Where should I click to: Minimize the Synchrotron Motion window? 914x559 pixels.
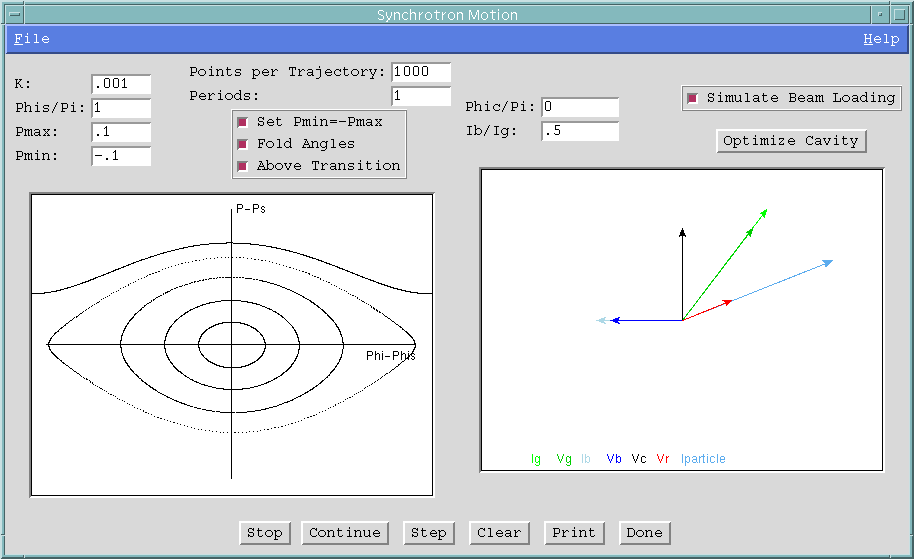pos(880,15)
